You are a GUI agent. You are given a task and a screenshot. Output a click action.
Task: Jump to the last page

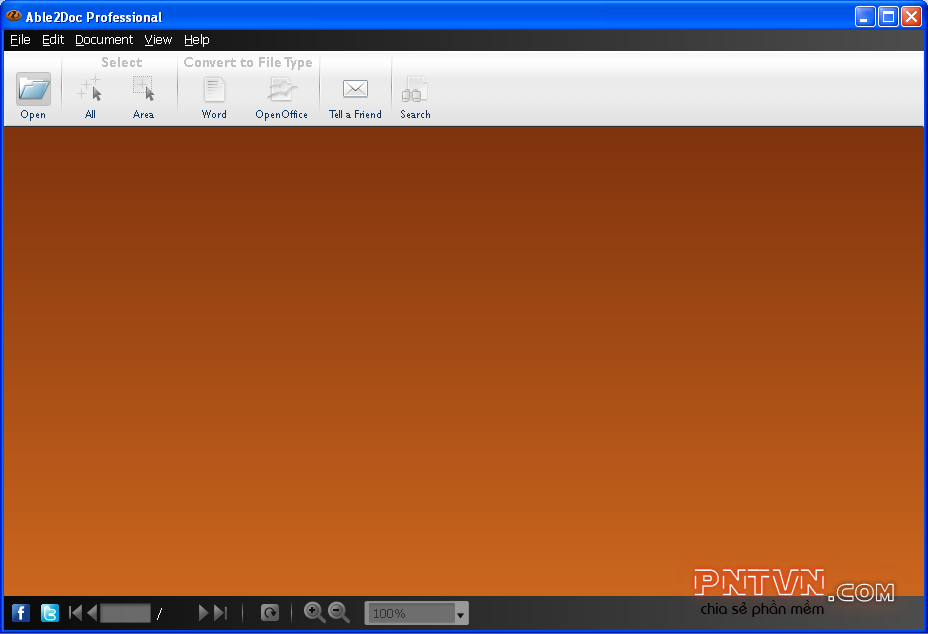(x=221, y=613)
